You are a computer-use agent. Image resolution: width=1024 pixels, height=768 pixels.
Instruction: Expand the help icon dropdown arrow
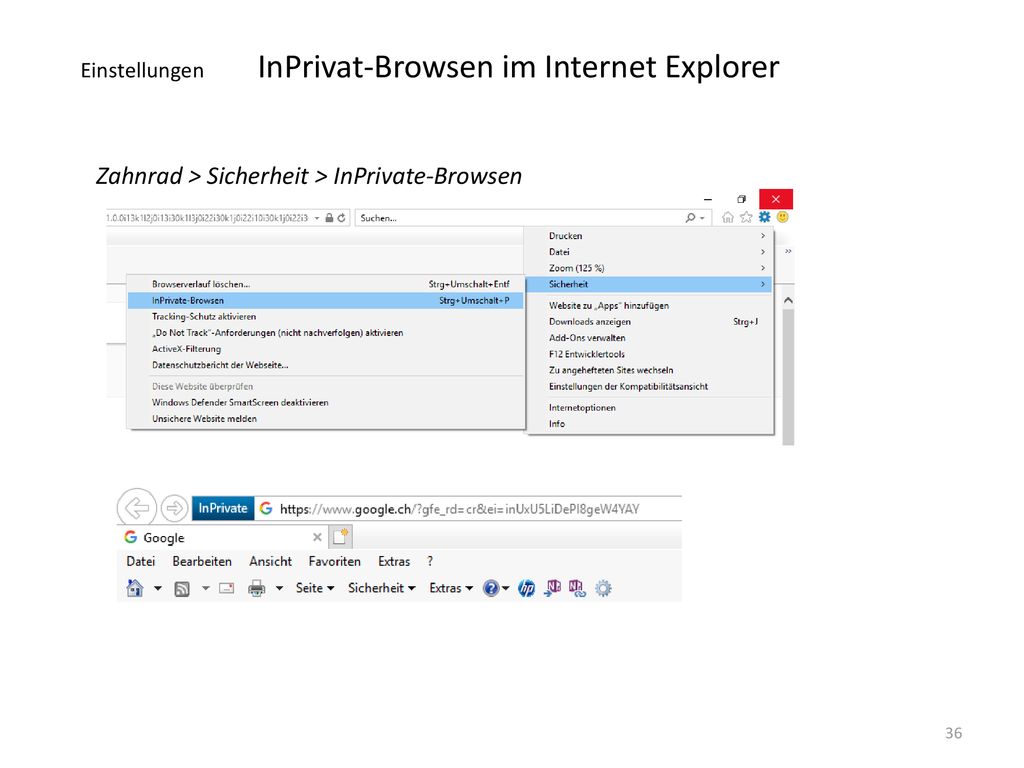[505, 588]
